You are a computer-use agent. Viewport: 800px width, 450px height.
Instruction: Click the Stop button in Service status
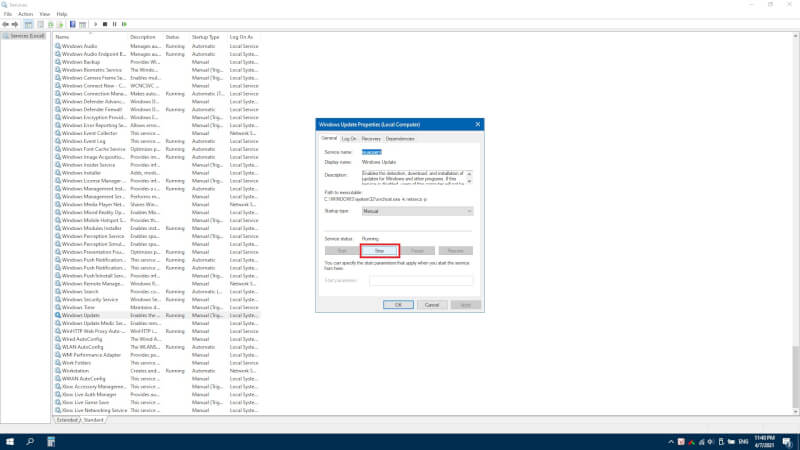tap(380, 251)
